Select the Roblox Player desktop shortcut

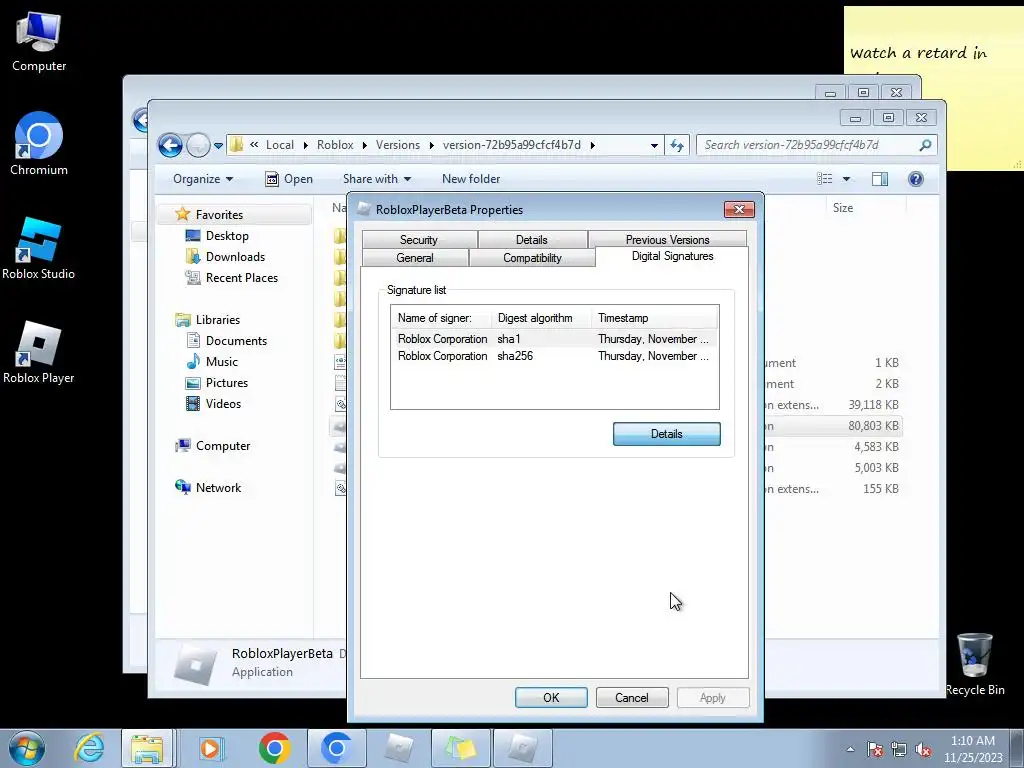tap(39, 353)
